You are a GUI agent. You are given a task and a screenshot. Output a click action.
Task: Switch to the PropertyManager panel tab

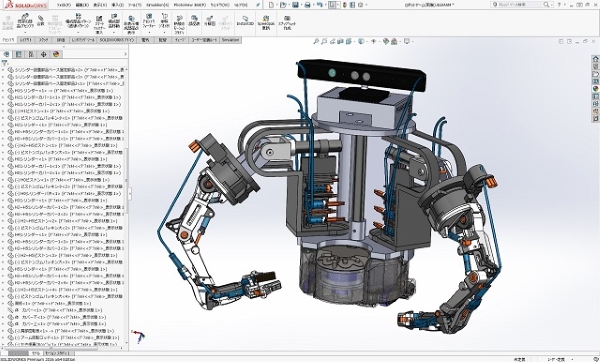pyautogui.click(x=18, y=54)
